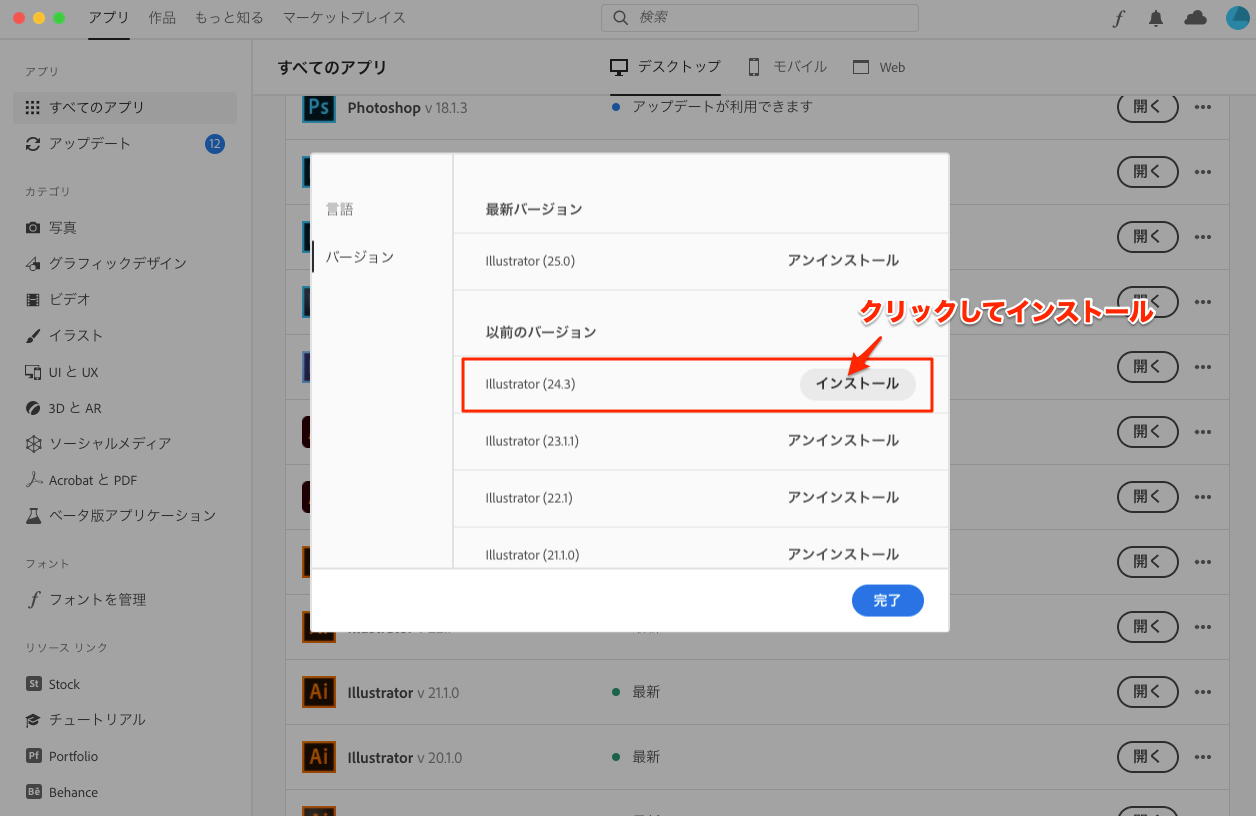
Task: Open more options for Illustrator 21.1.0
Action: click(x=1203, y=691)
